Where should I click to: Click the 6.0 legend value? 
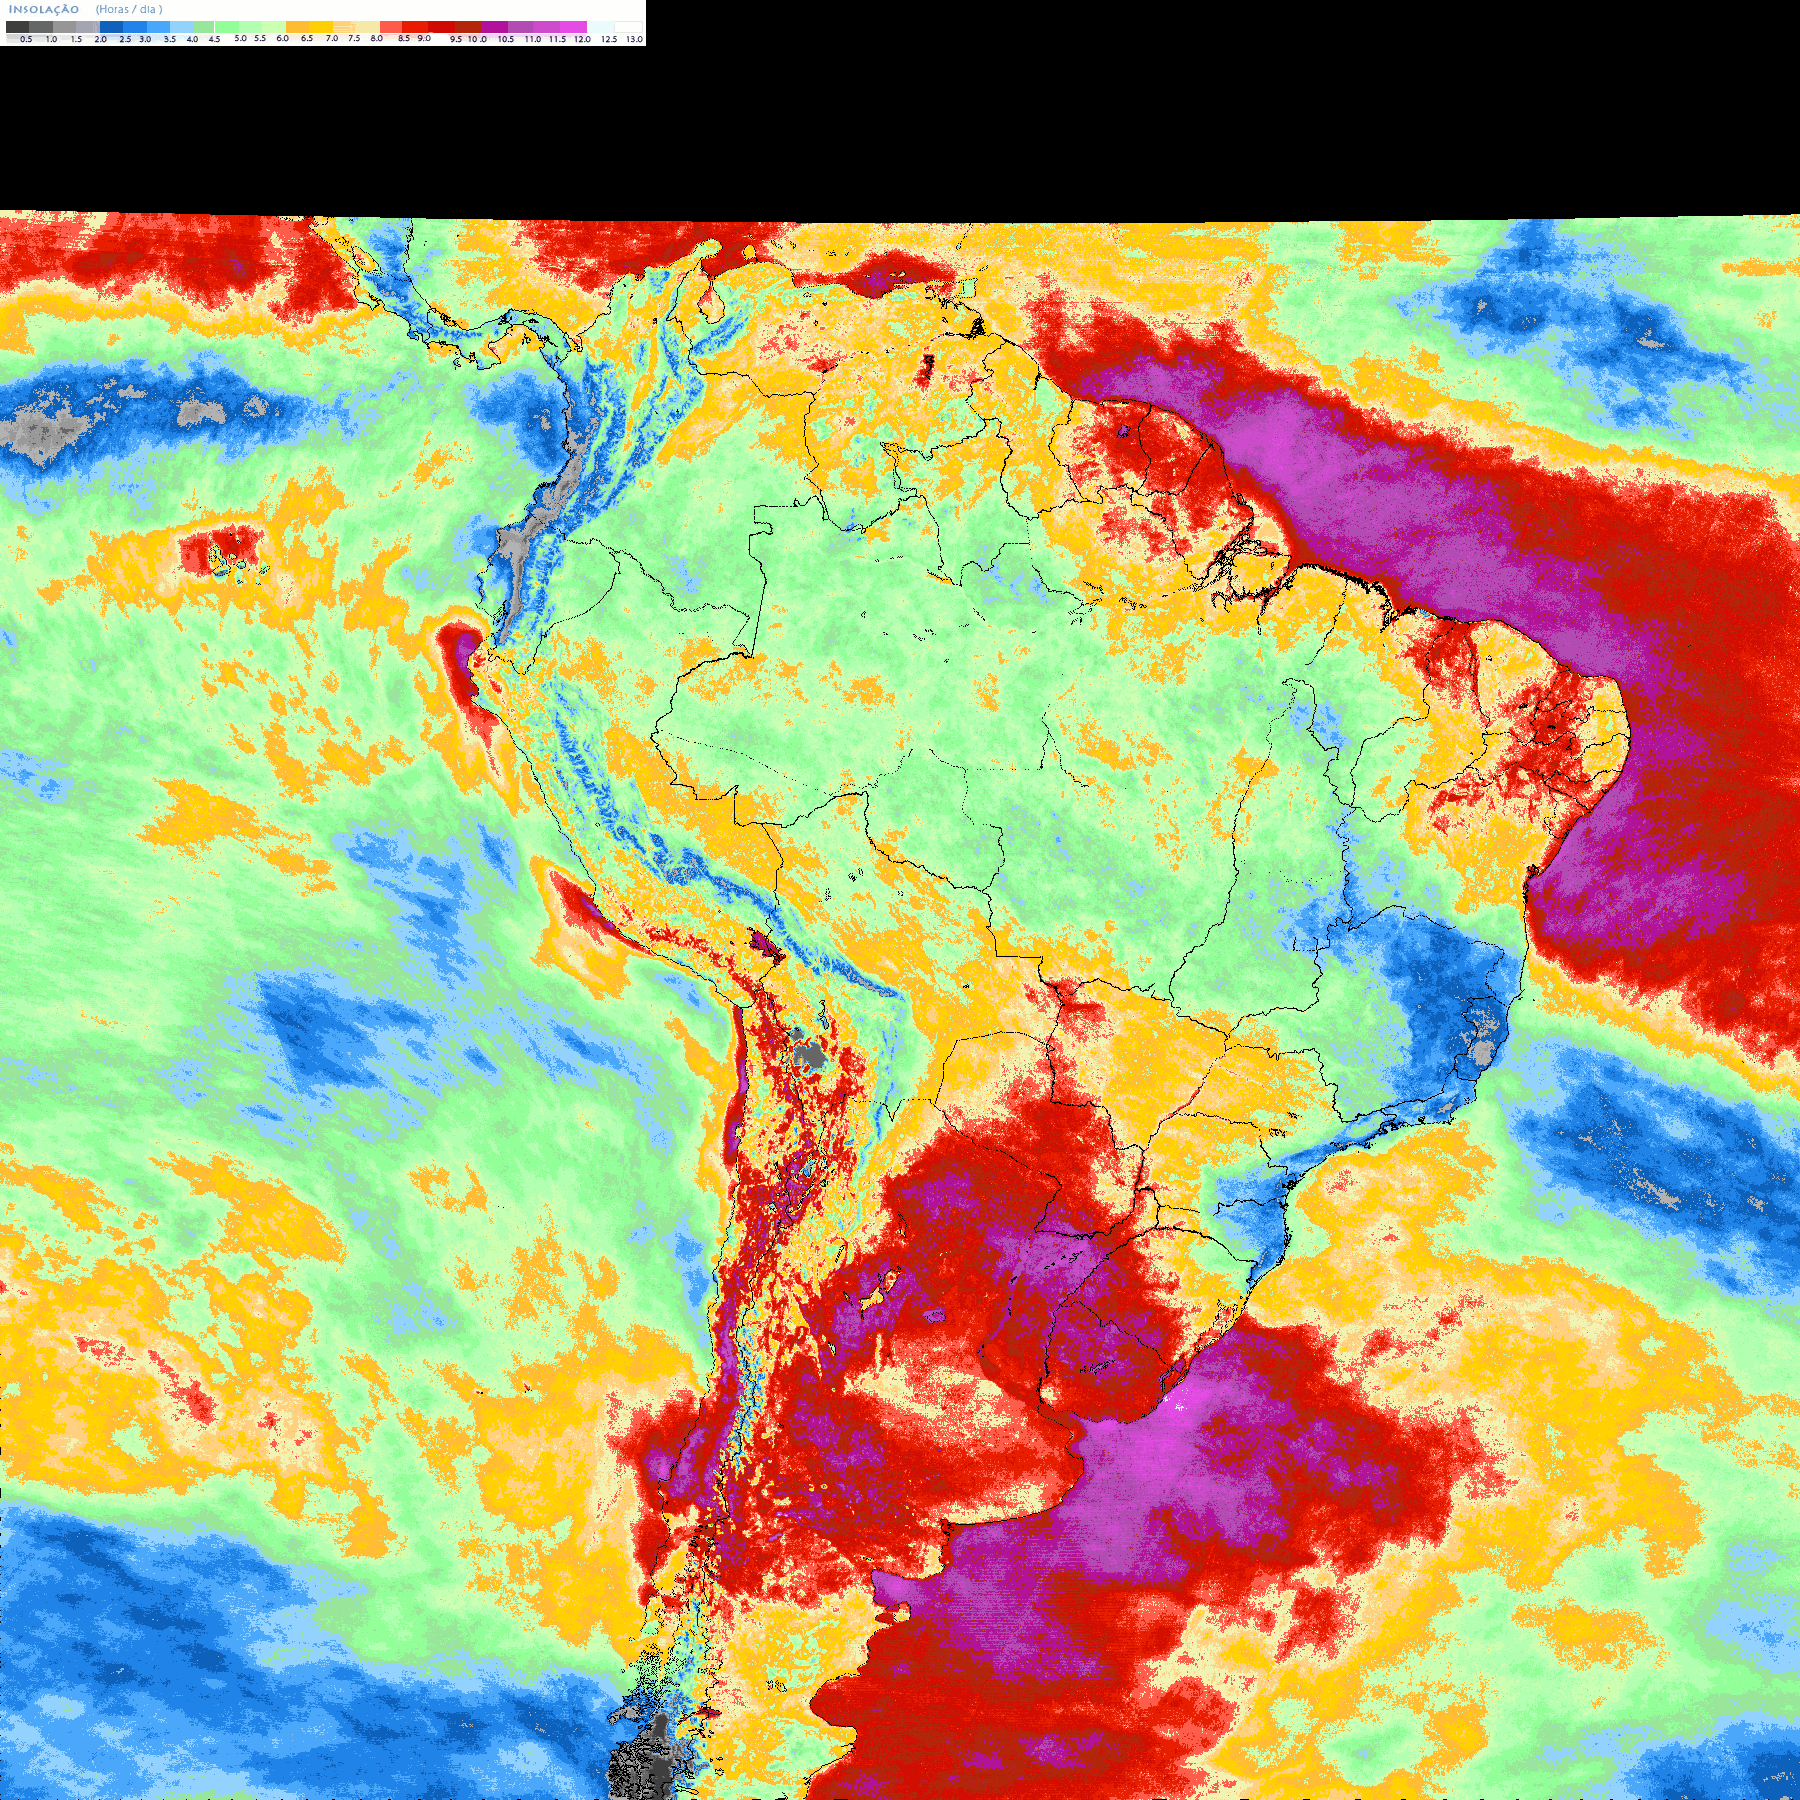tap(283, 38)
